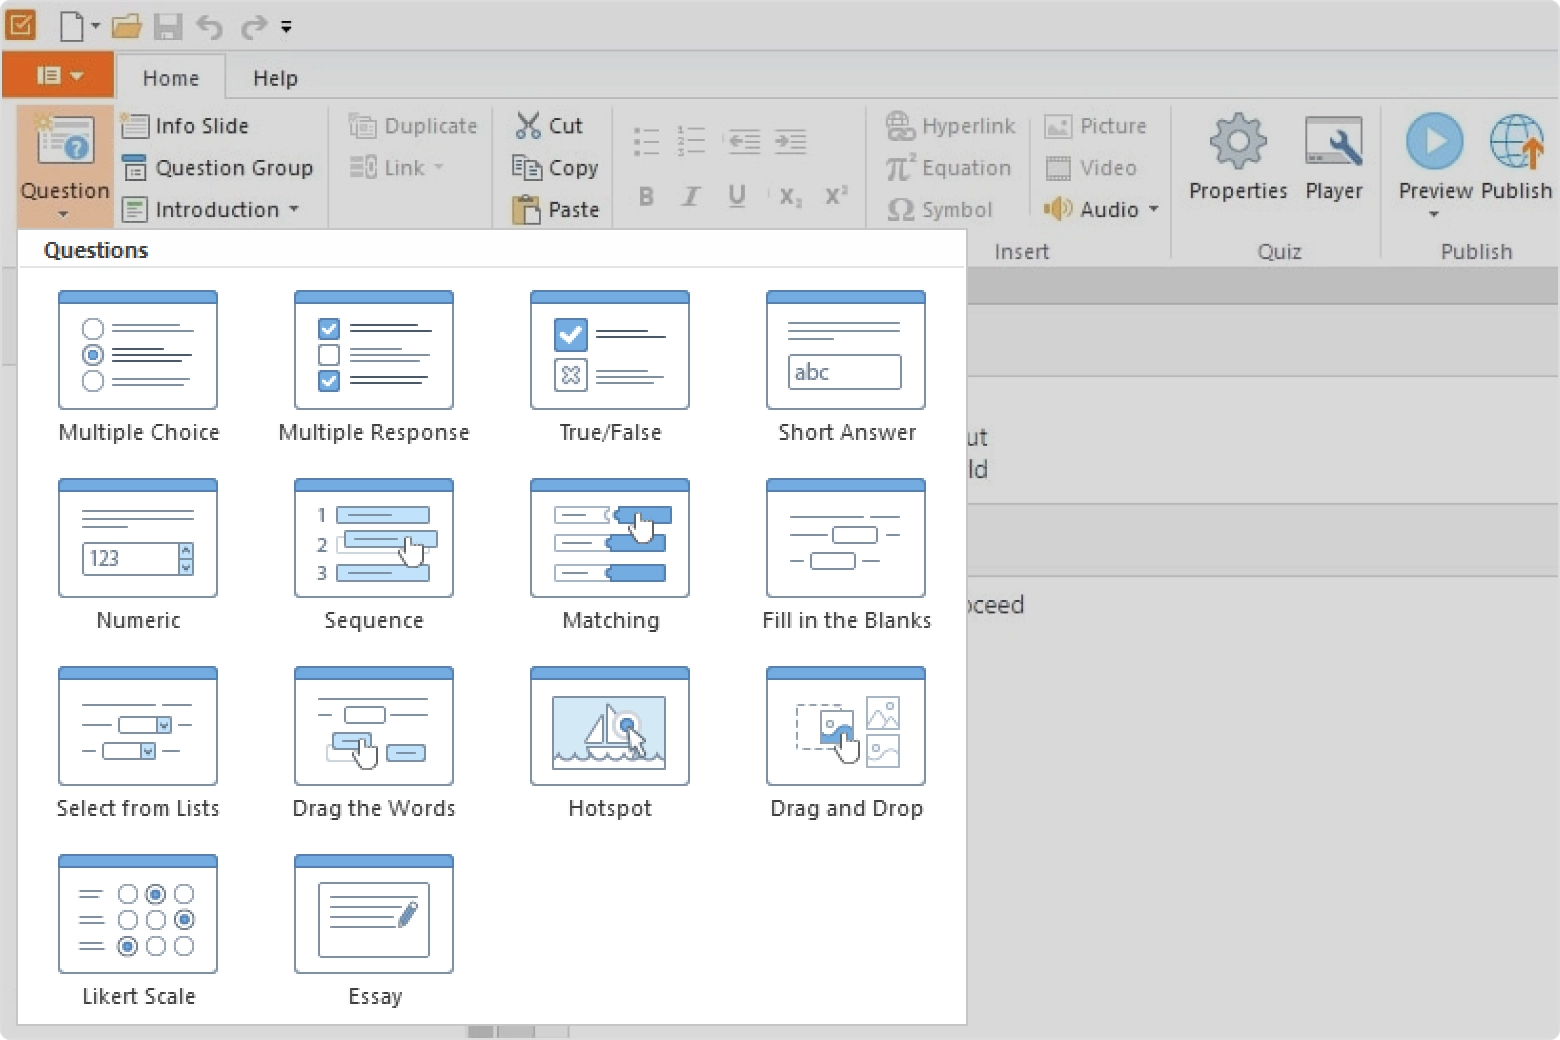This screenshot has height=1040, width=1560.
Task: Insert a Hyperlink
Action: (951, 126)
